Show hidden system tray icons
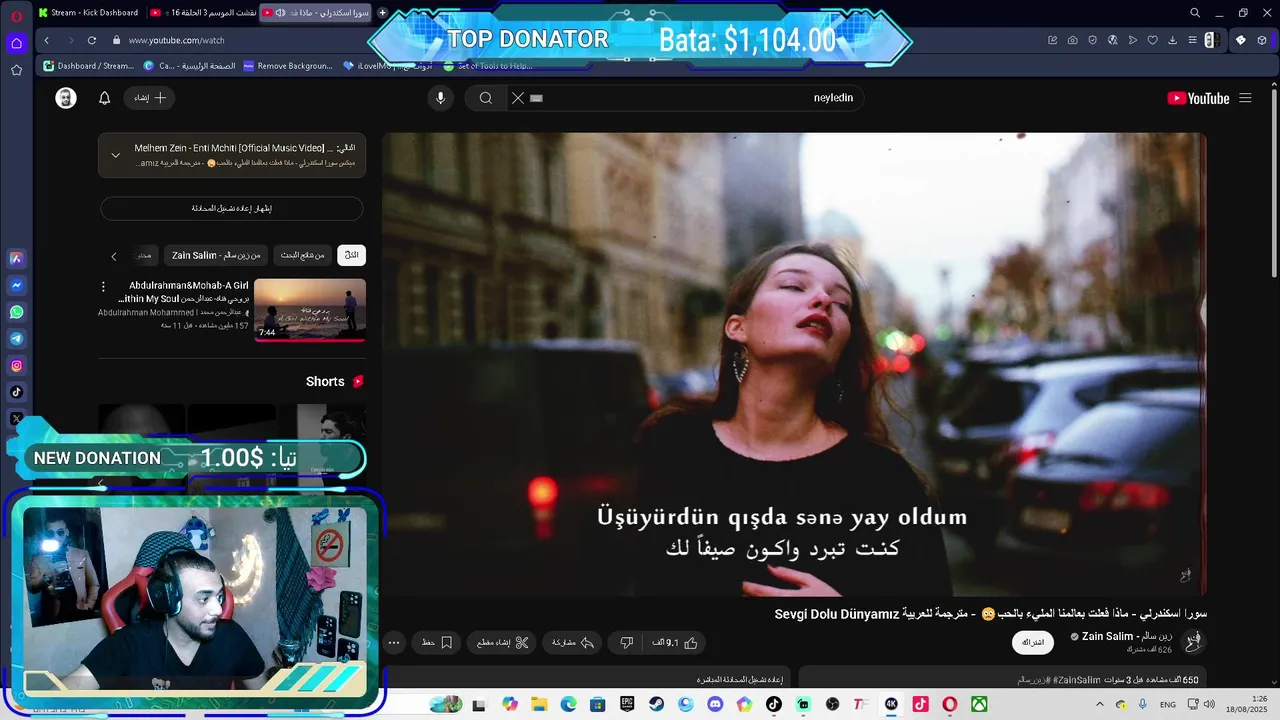Viewport: 1280px width, 720px height. 1100,704
